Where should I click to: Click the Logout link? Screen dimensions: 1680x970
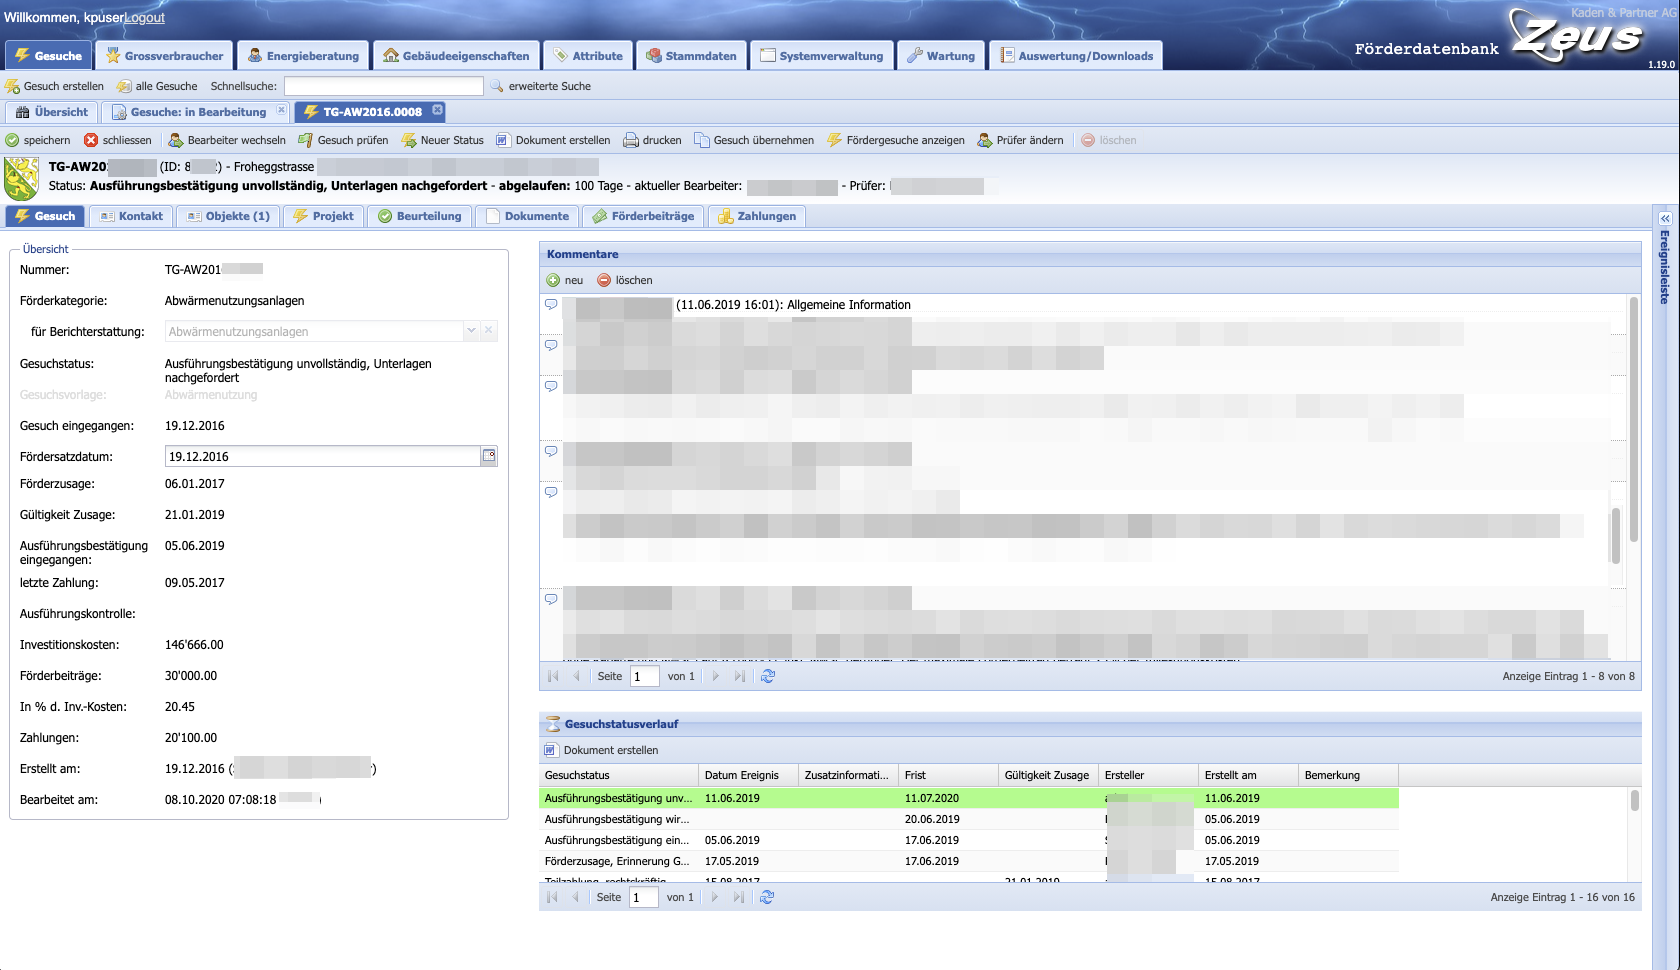click(x=144, y=17)
